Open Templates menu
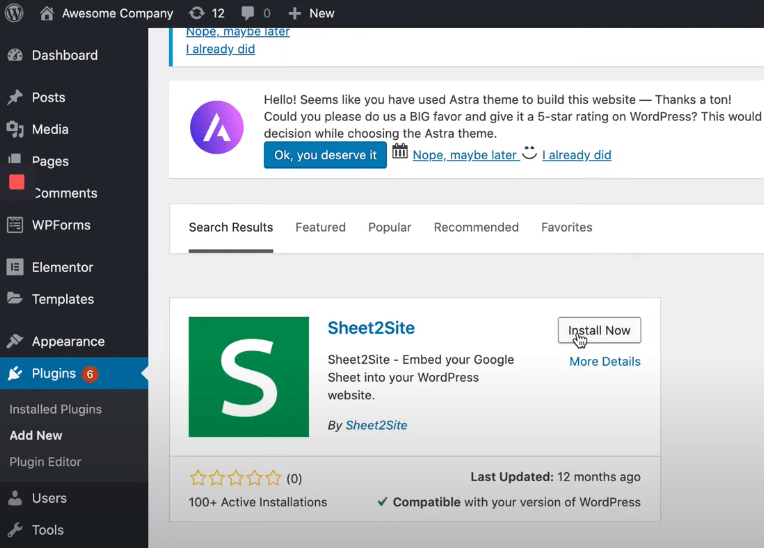This screenshot has height=548, width=764. pyautogui.click(x=63, y=299)
